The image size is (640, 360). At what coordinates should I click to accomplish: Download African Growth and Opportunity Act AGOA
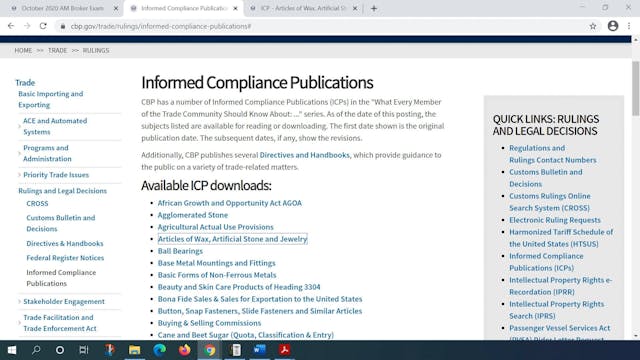pos(230,203)
